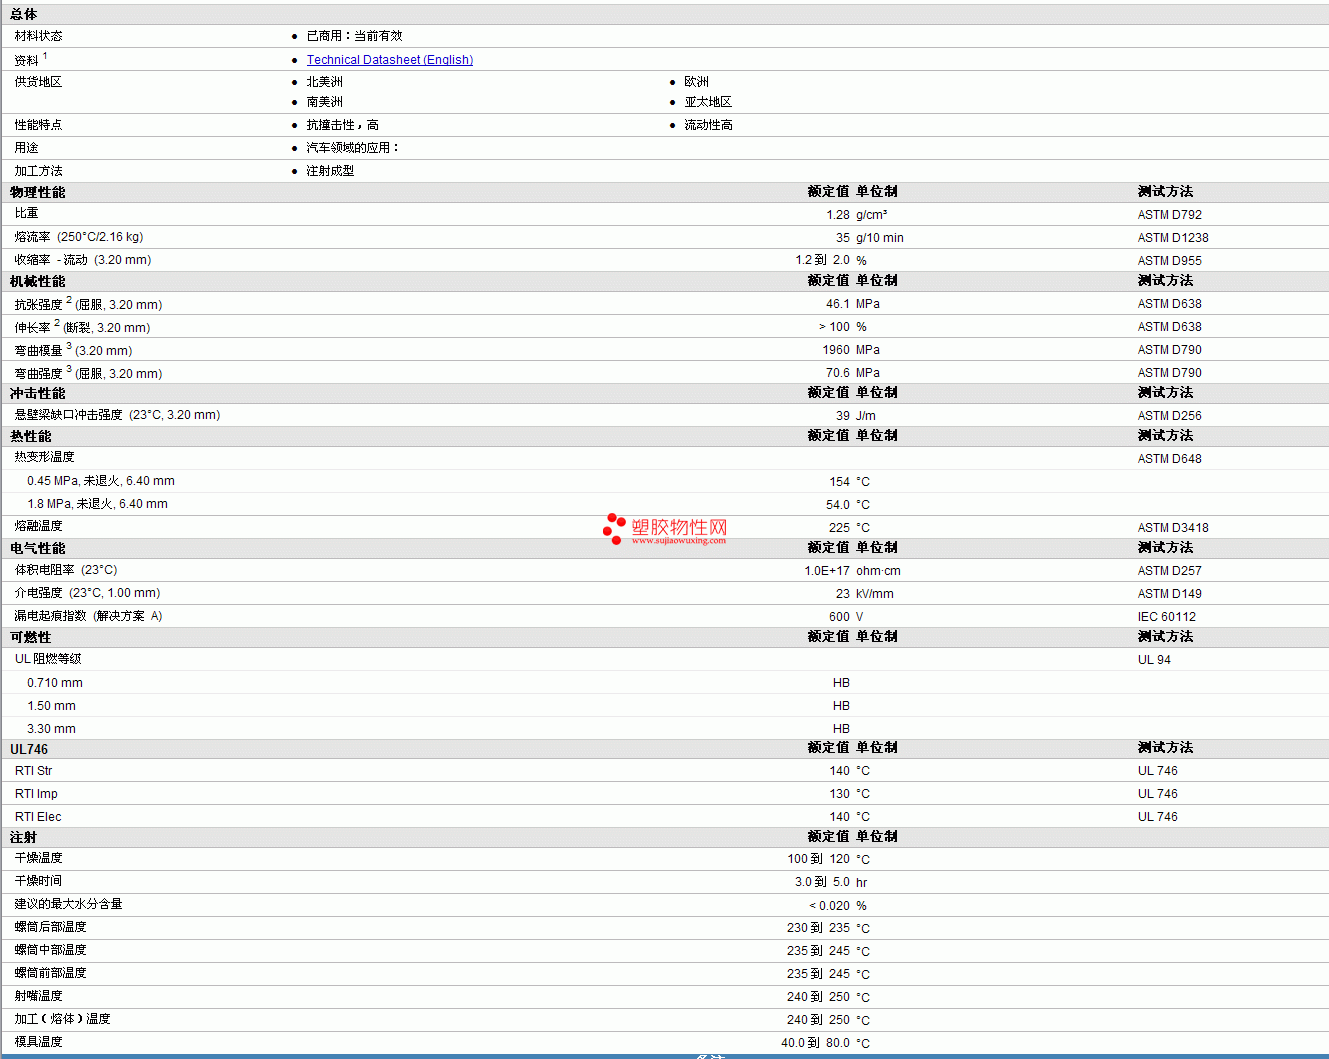Click 'ASTM D648' test method
The height and width of the screenshot is (1059, 1329).
point(1170,459)
